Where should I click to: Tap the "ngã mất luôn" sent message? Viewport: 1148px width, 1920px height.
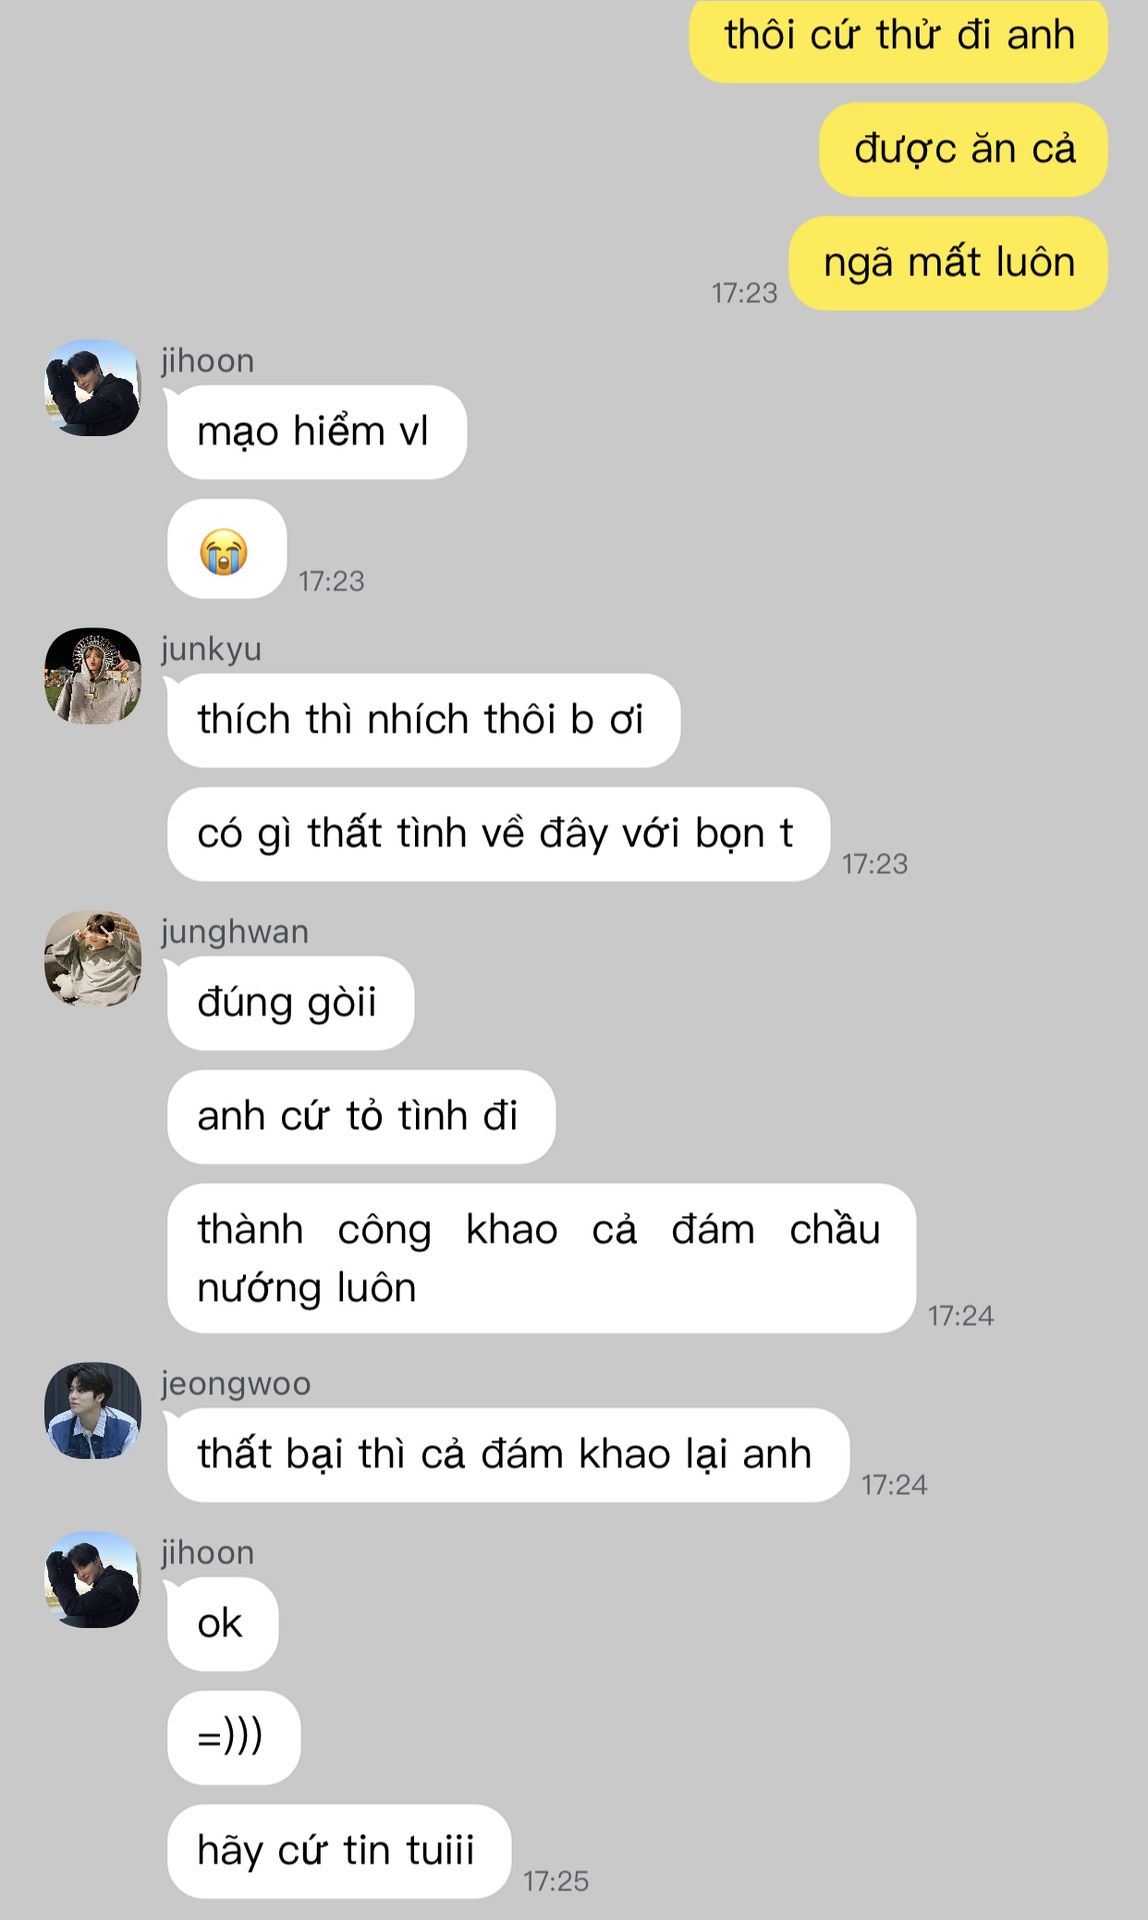pos(949,263)
